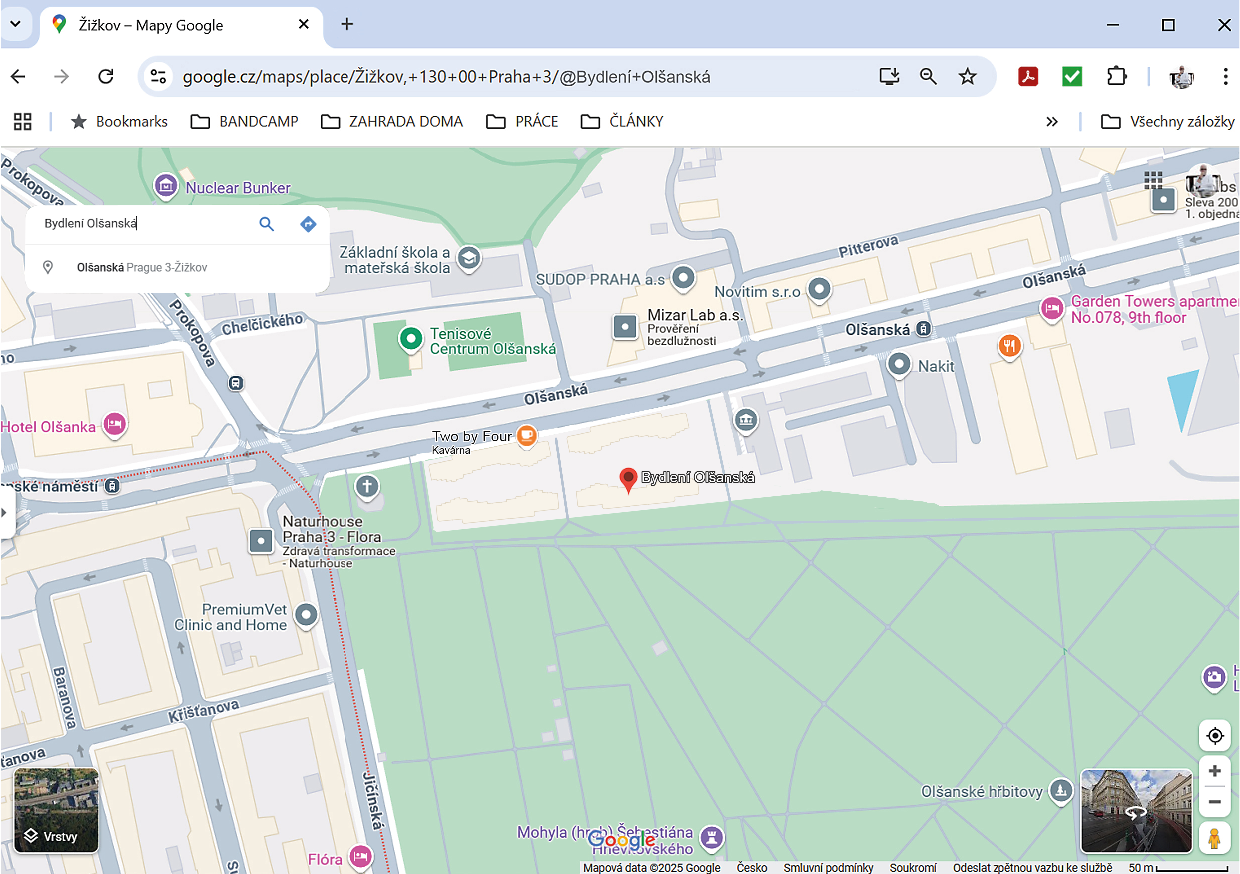This screenshot has width=1240, height=874.
Task: Open a new browser tab
Action: pos(347,24)
